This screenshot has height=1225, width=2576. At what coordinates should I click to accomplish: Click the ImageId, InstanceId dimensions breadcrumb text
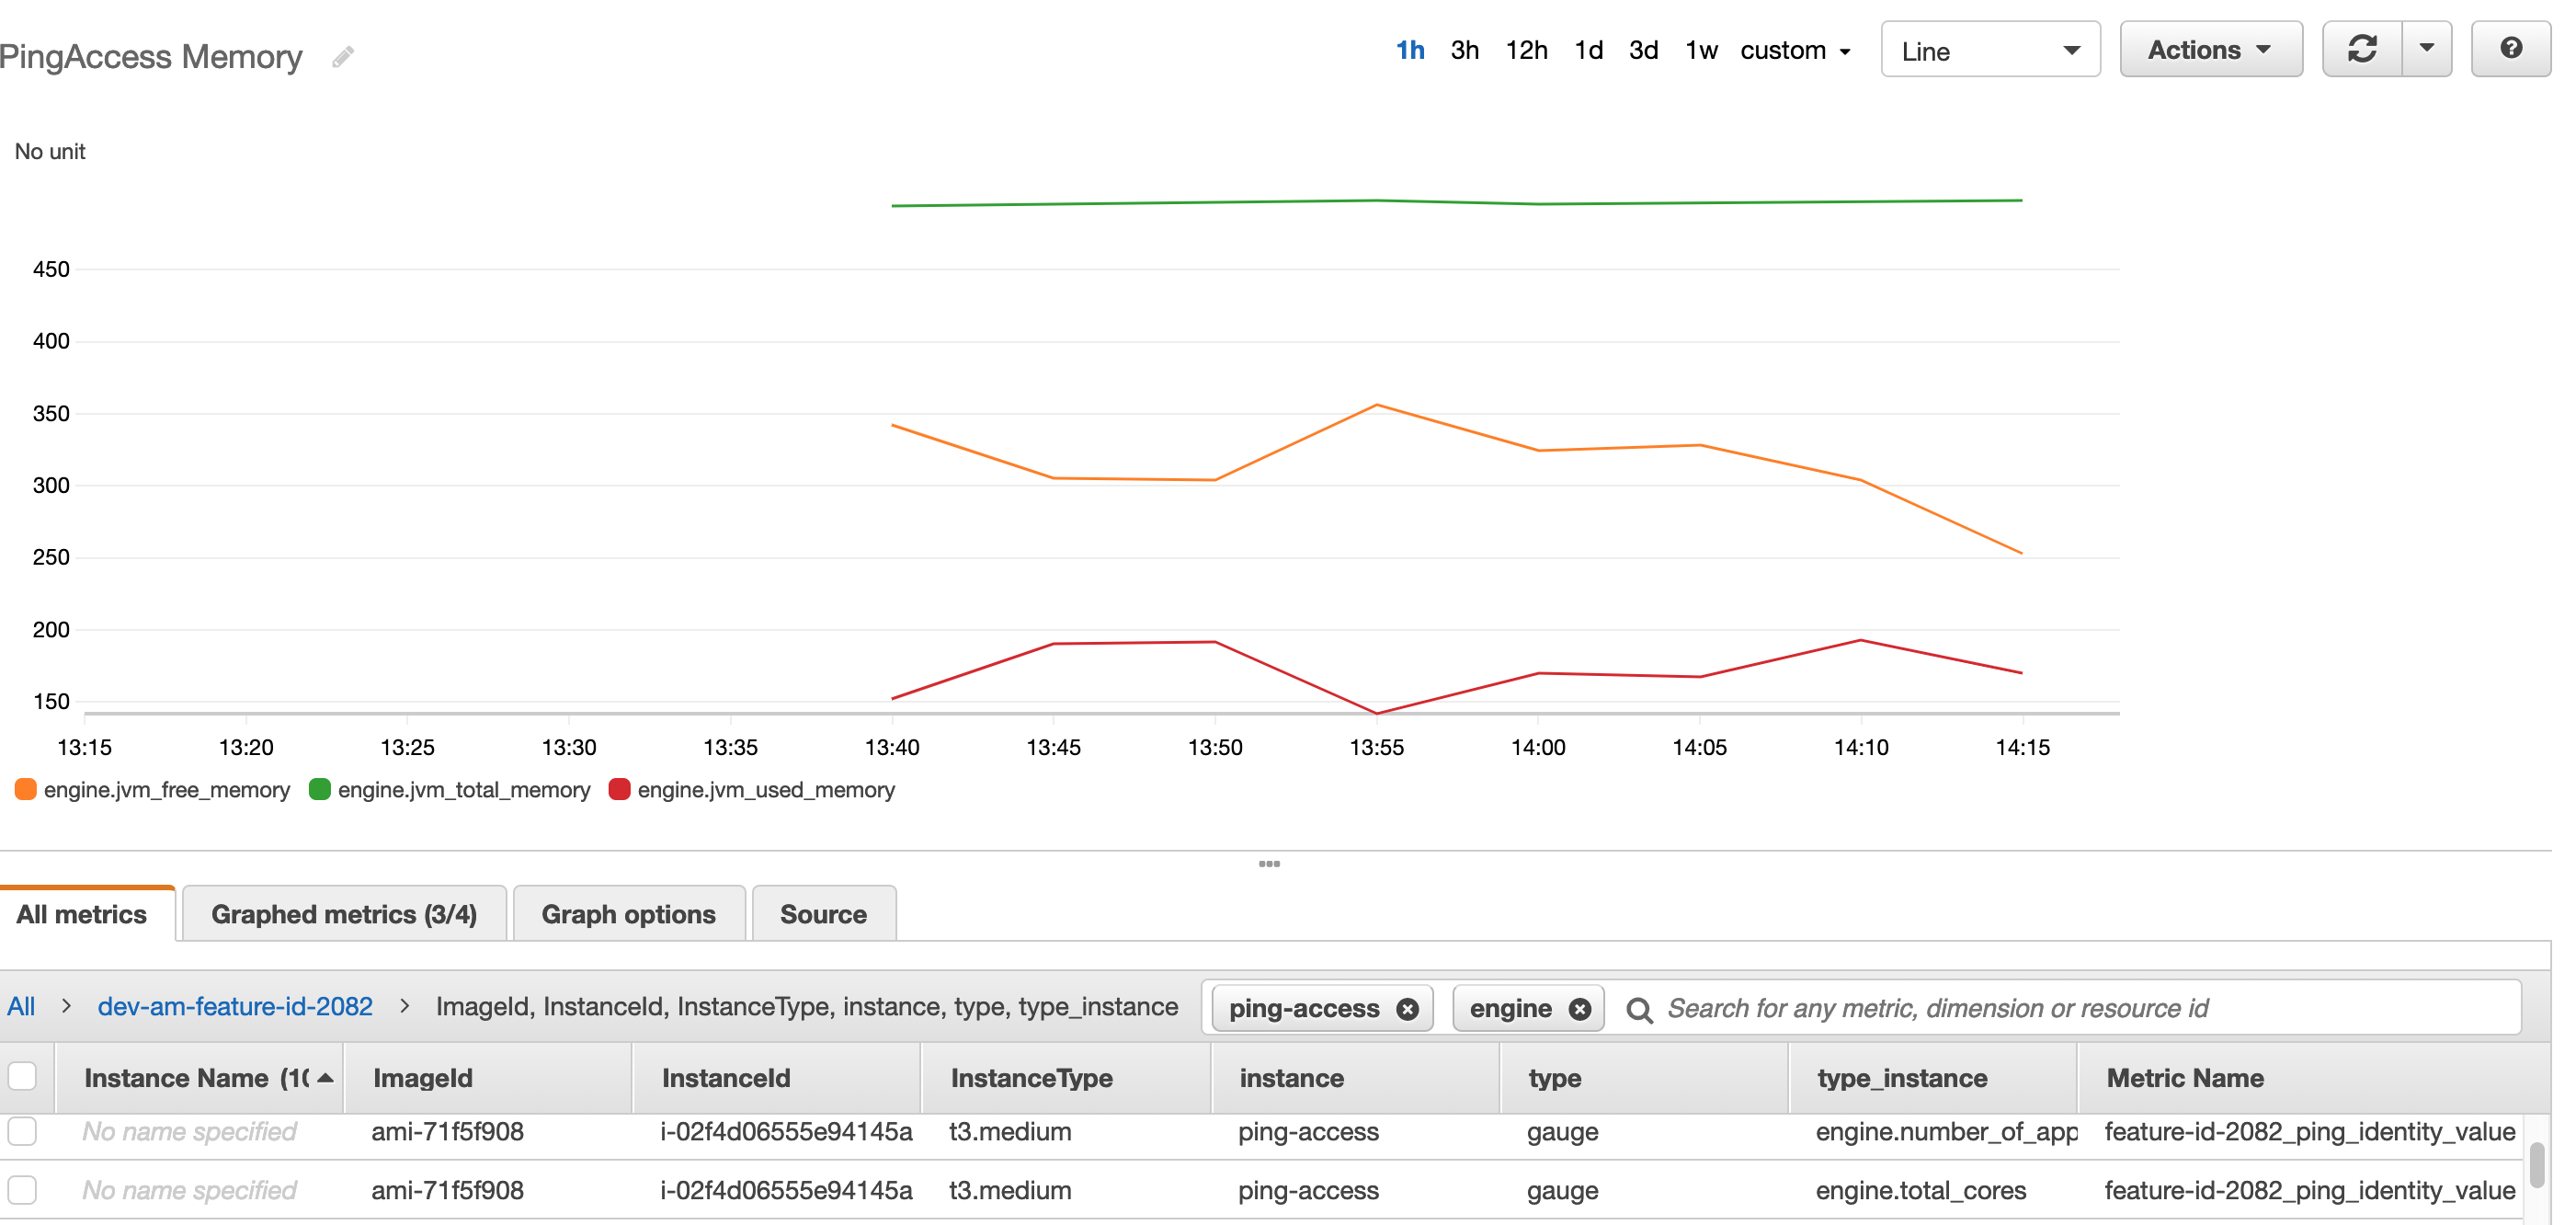pos(807,1006)
